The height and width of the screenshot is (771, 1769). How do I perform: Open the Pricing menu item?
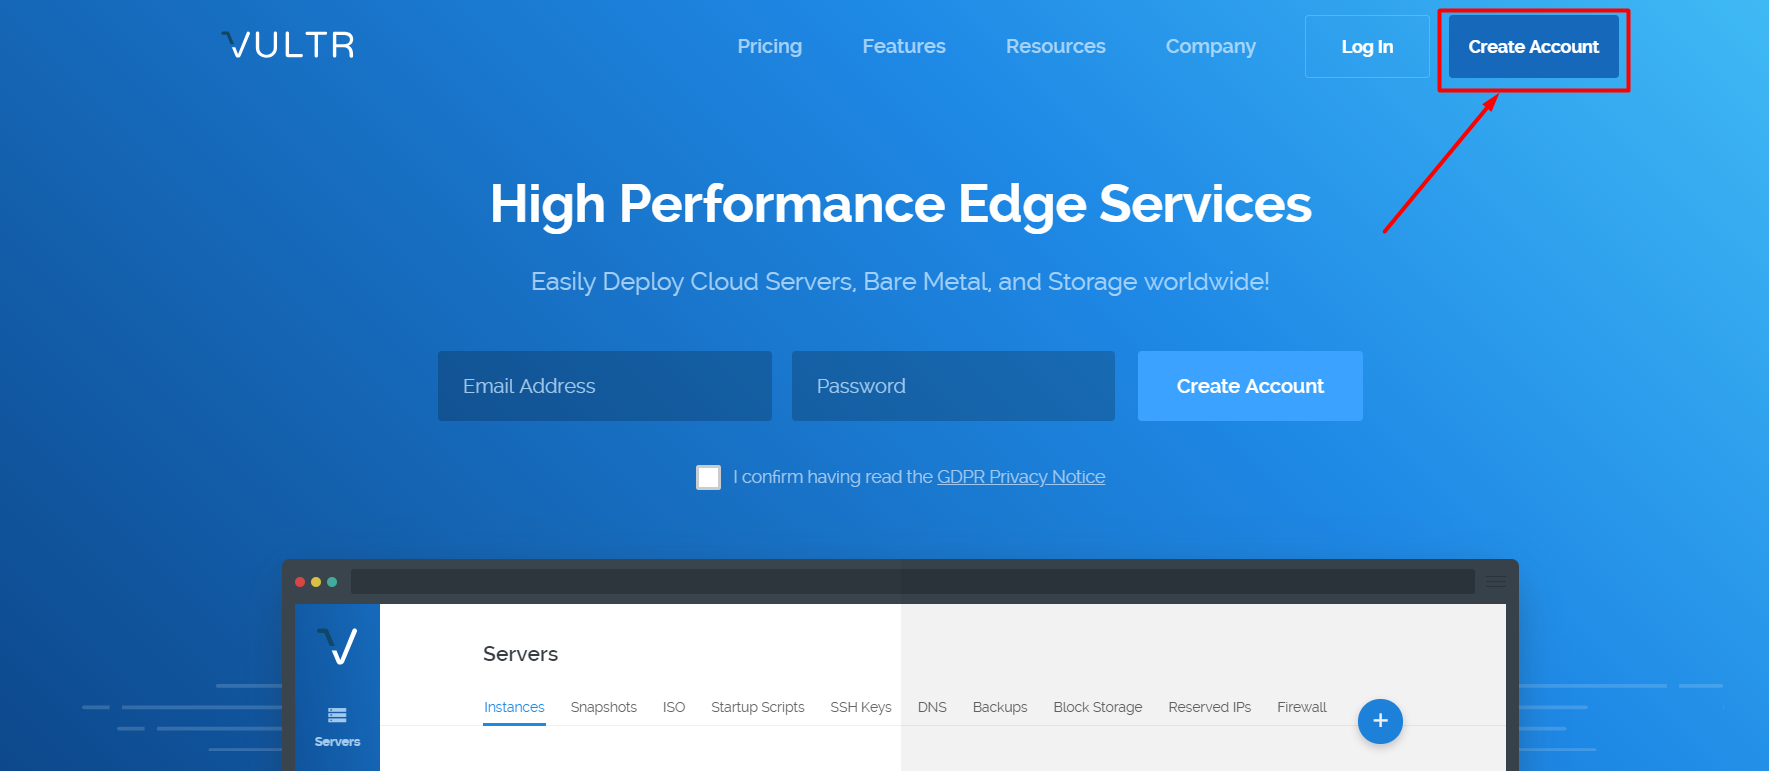point(770,46)
